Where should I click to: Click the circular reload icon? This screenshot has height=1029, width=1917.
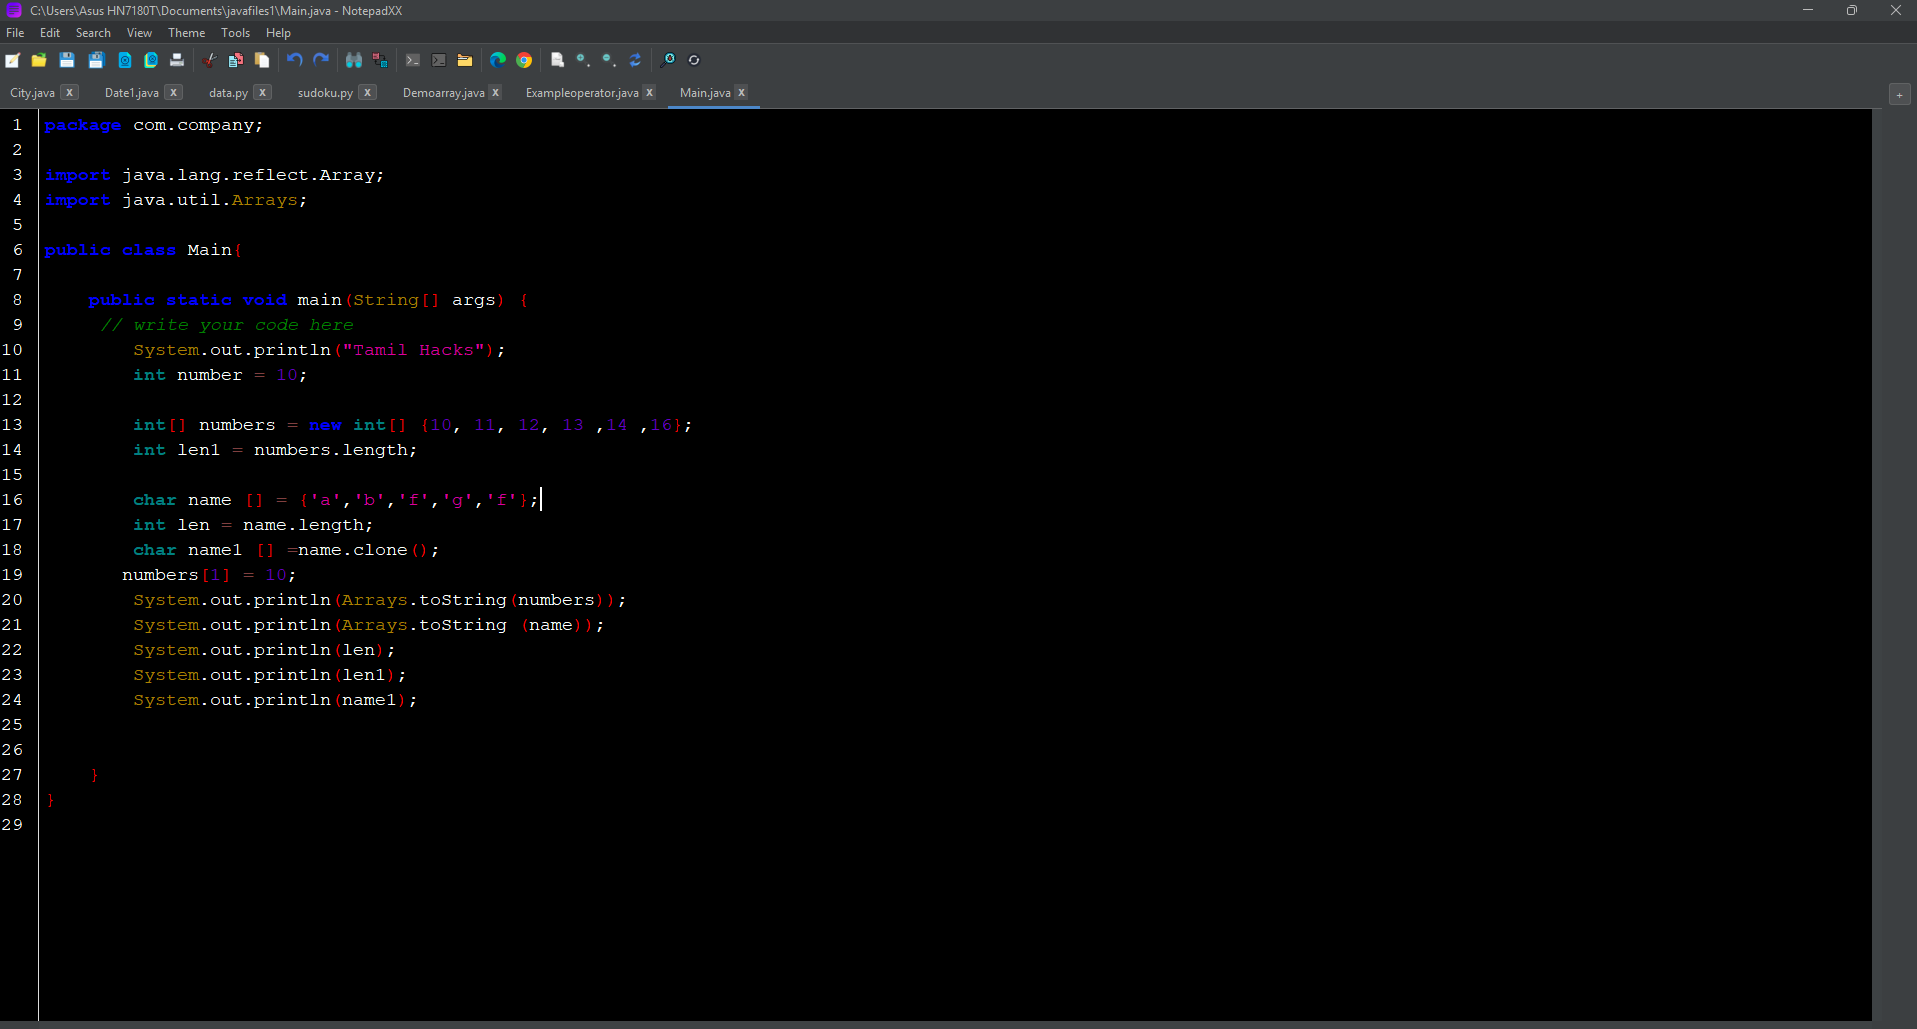tap(694, 60)
